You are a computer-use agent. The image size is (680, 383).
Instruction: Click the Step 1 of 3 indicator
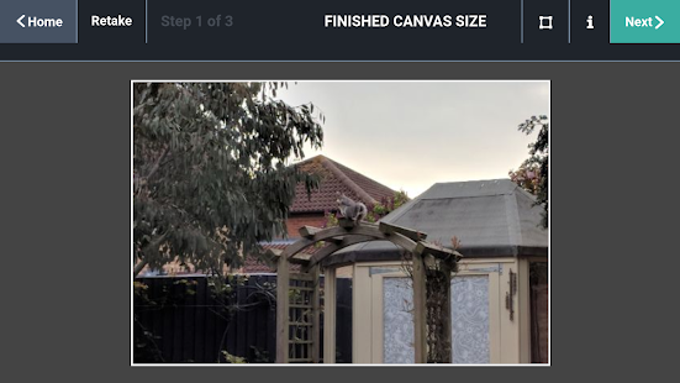pos(197,21)
